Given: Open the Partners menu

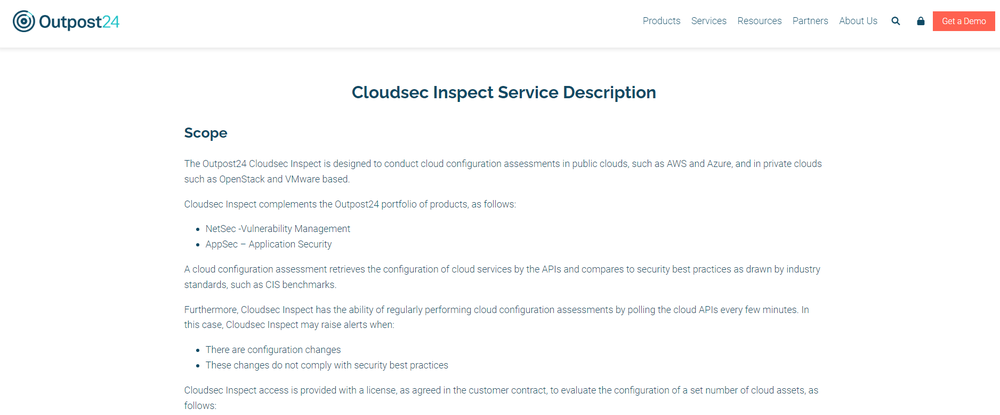Looking at the screenshot, I should point(810,21).
